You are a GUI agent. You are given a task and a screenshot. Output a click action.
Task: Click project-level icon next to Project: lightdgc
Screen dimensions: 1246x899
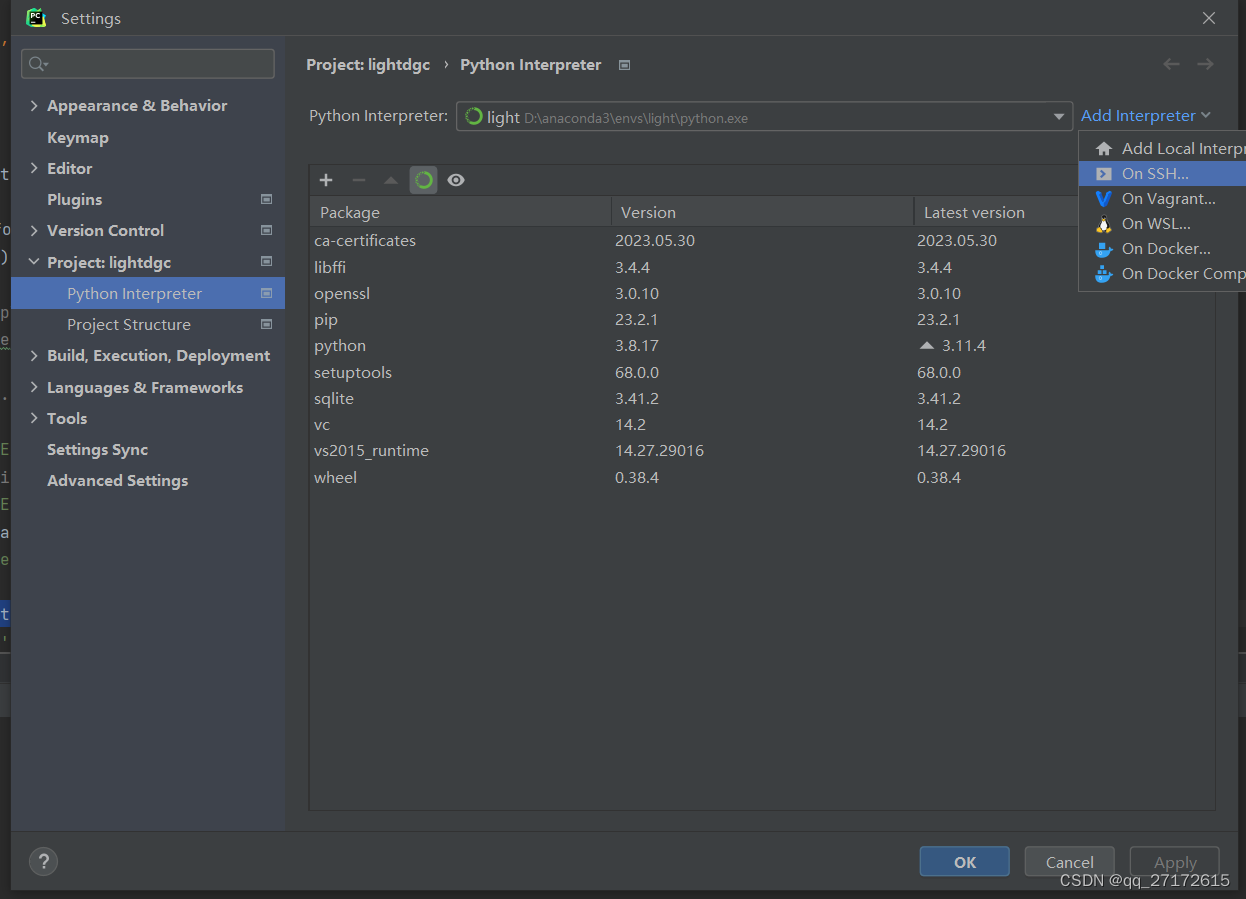[x=266, y=262]
